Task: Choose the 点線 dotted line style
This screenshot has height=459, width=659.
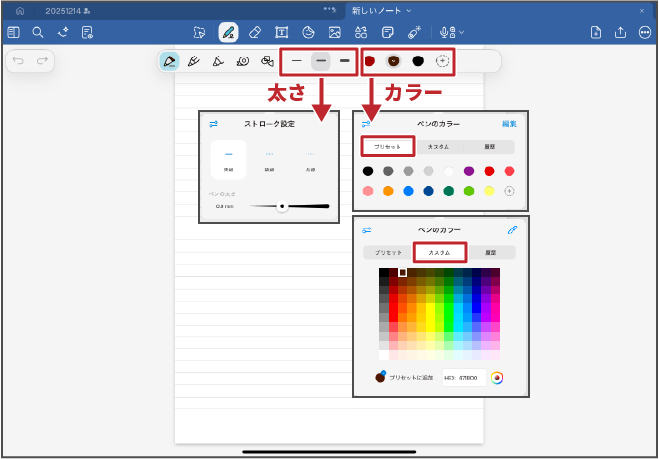Action: [310, 160]
